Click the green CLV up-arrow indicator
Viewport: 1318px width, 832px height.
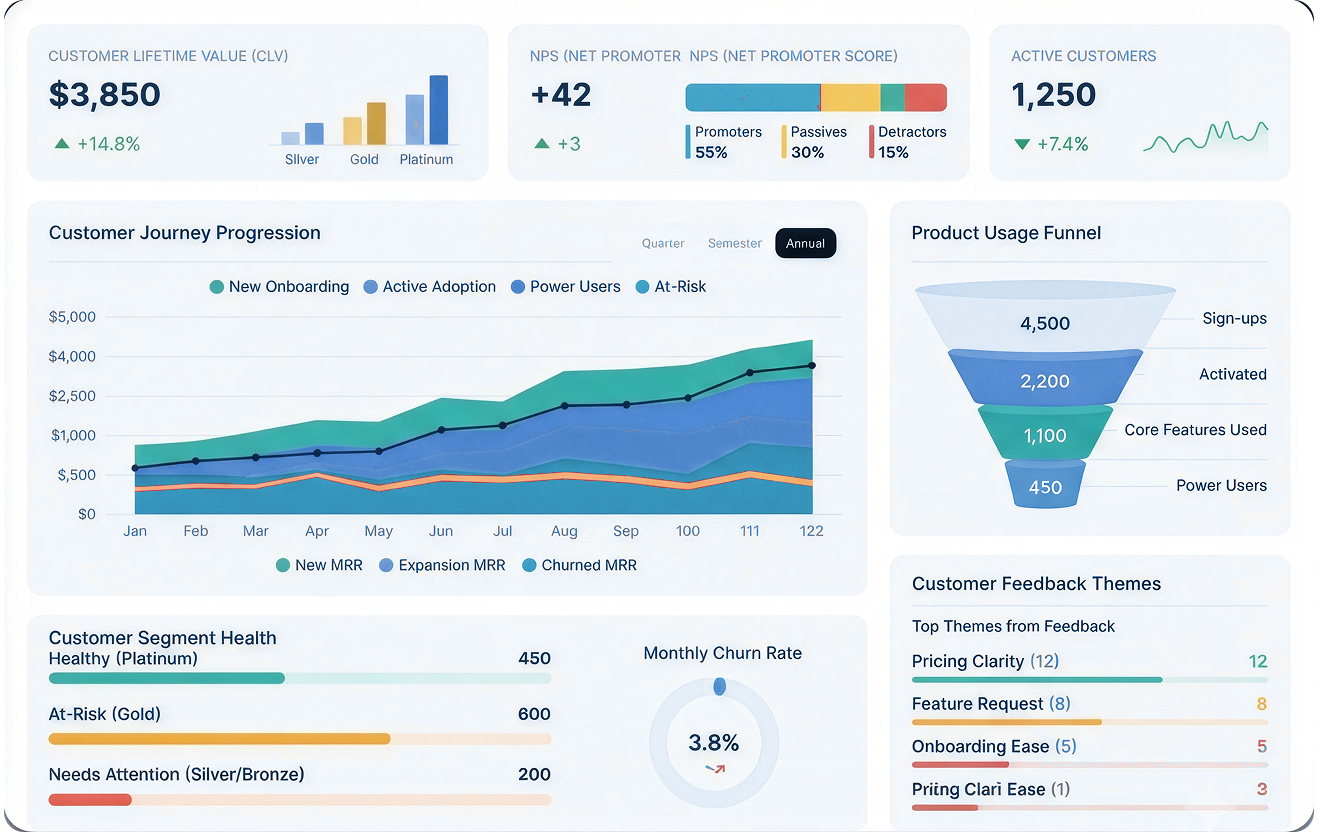coord(62,144)
